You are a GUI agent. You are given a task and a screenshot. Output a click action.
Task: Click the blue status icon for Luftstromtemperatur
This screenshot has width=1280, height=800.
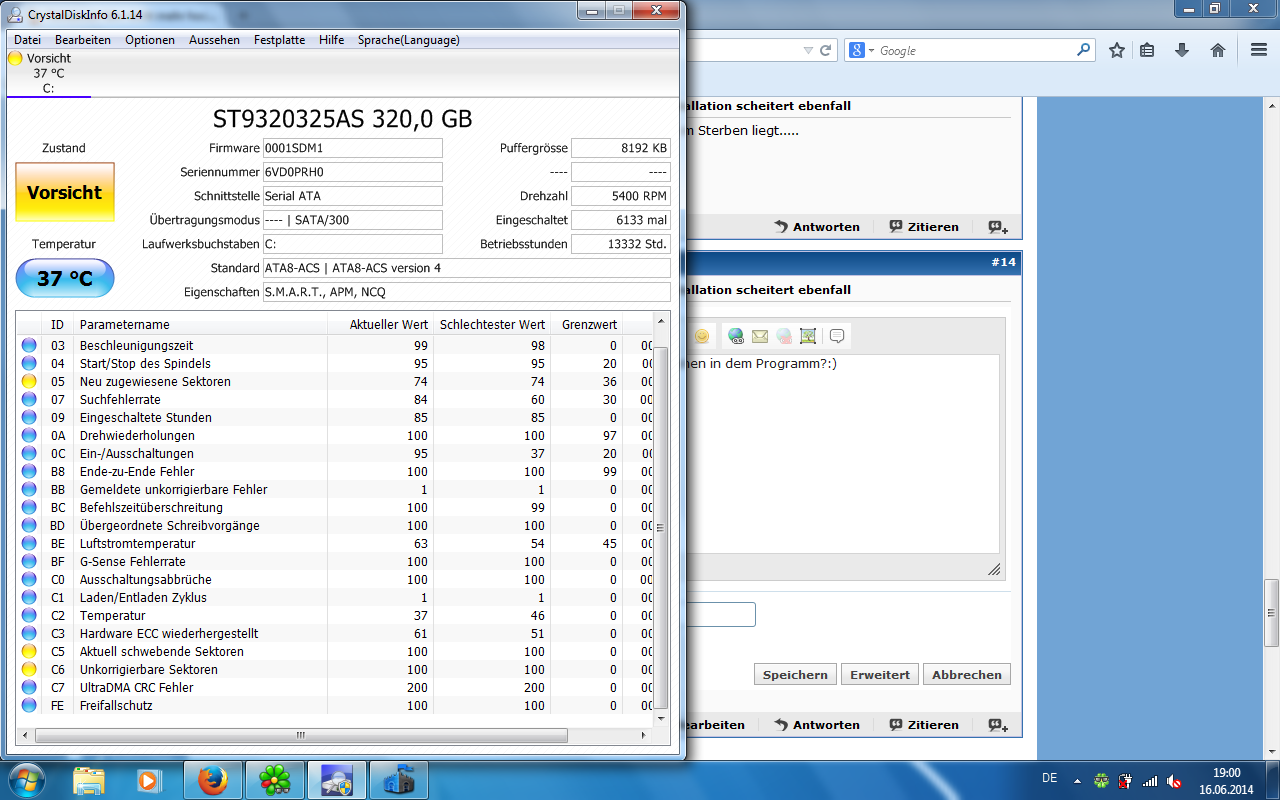coord(29,544)
